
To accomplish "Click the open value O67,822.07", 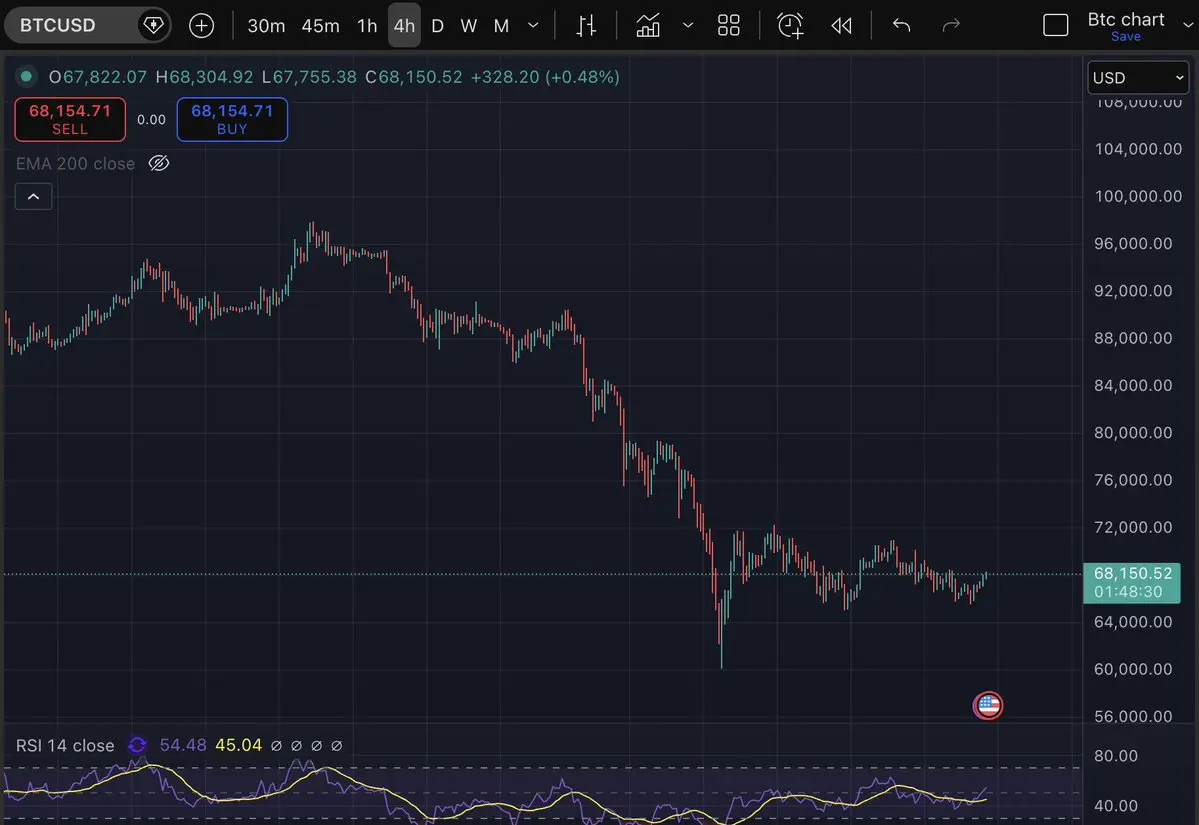I will tap(97, 77).
